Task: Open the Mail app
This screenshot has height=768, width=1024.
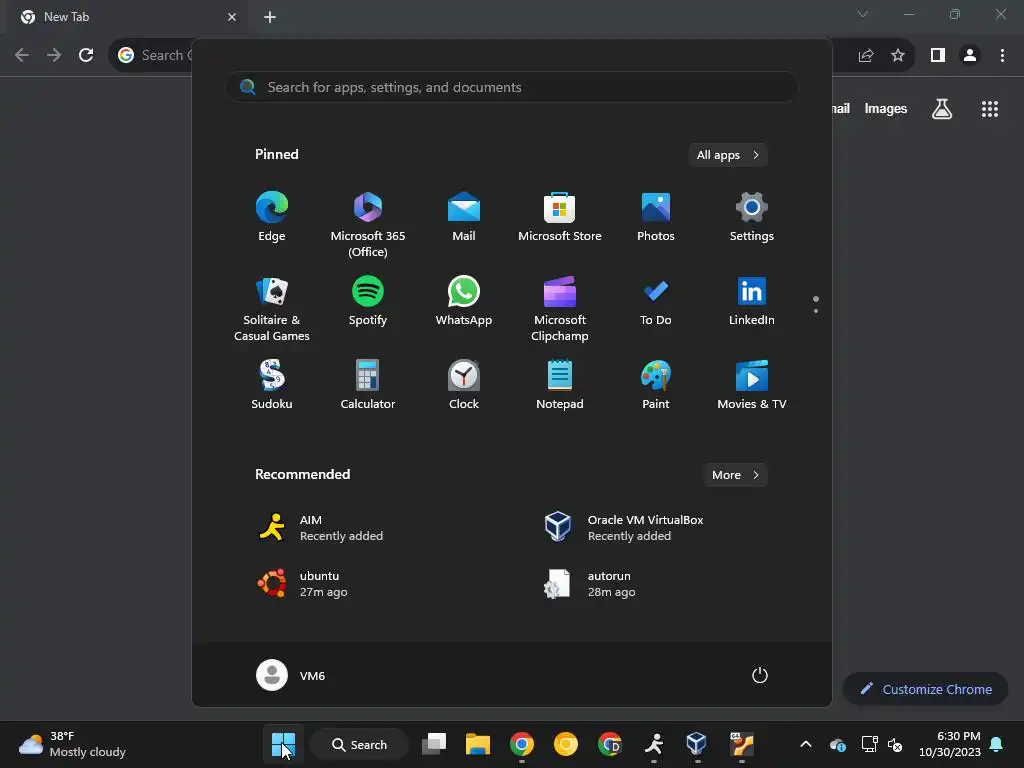Action: [464, 217]
